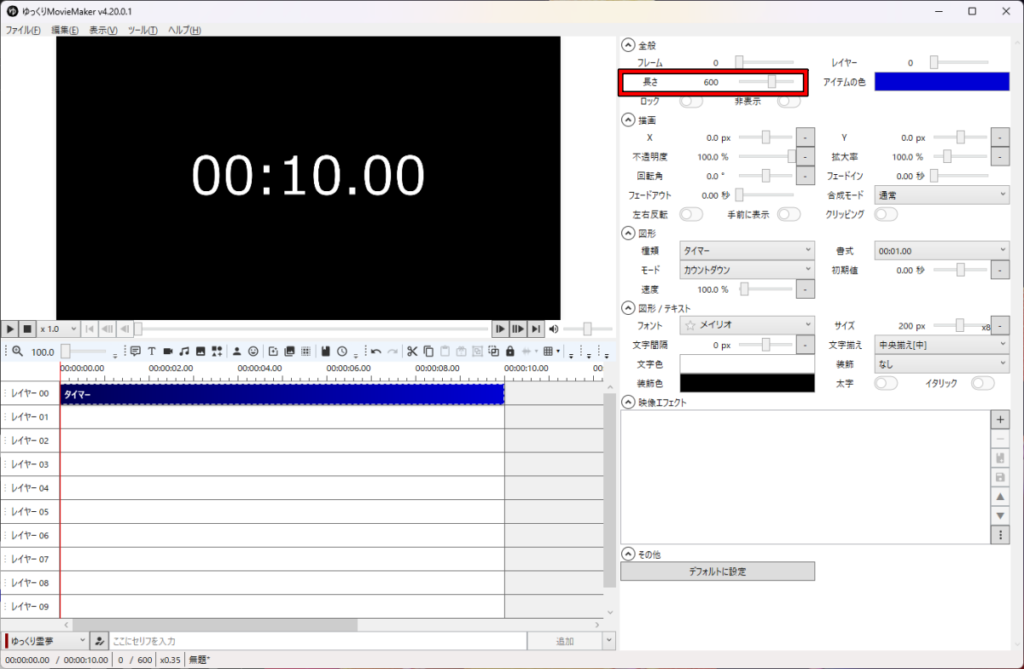Click the overlapping squares duplicate icon

point(494,351)
